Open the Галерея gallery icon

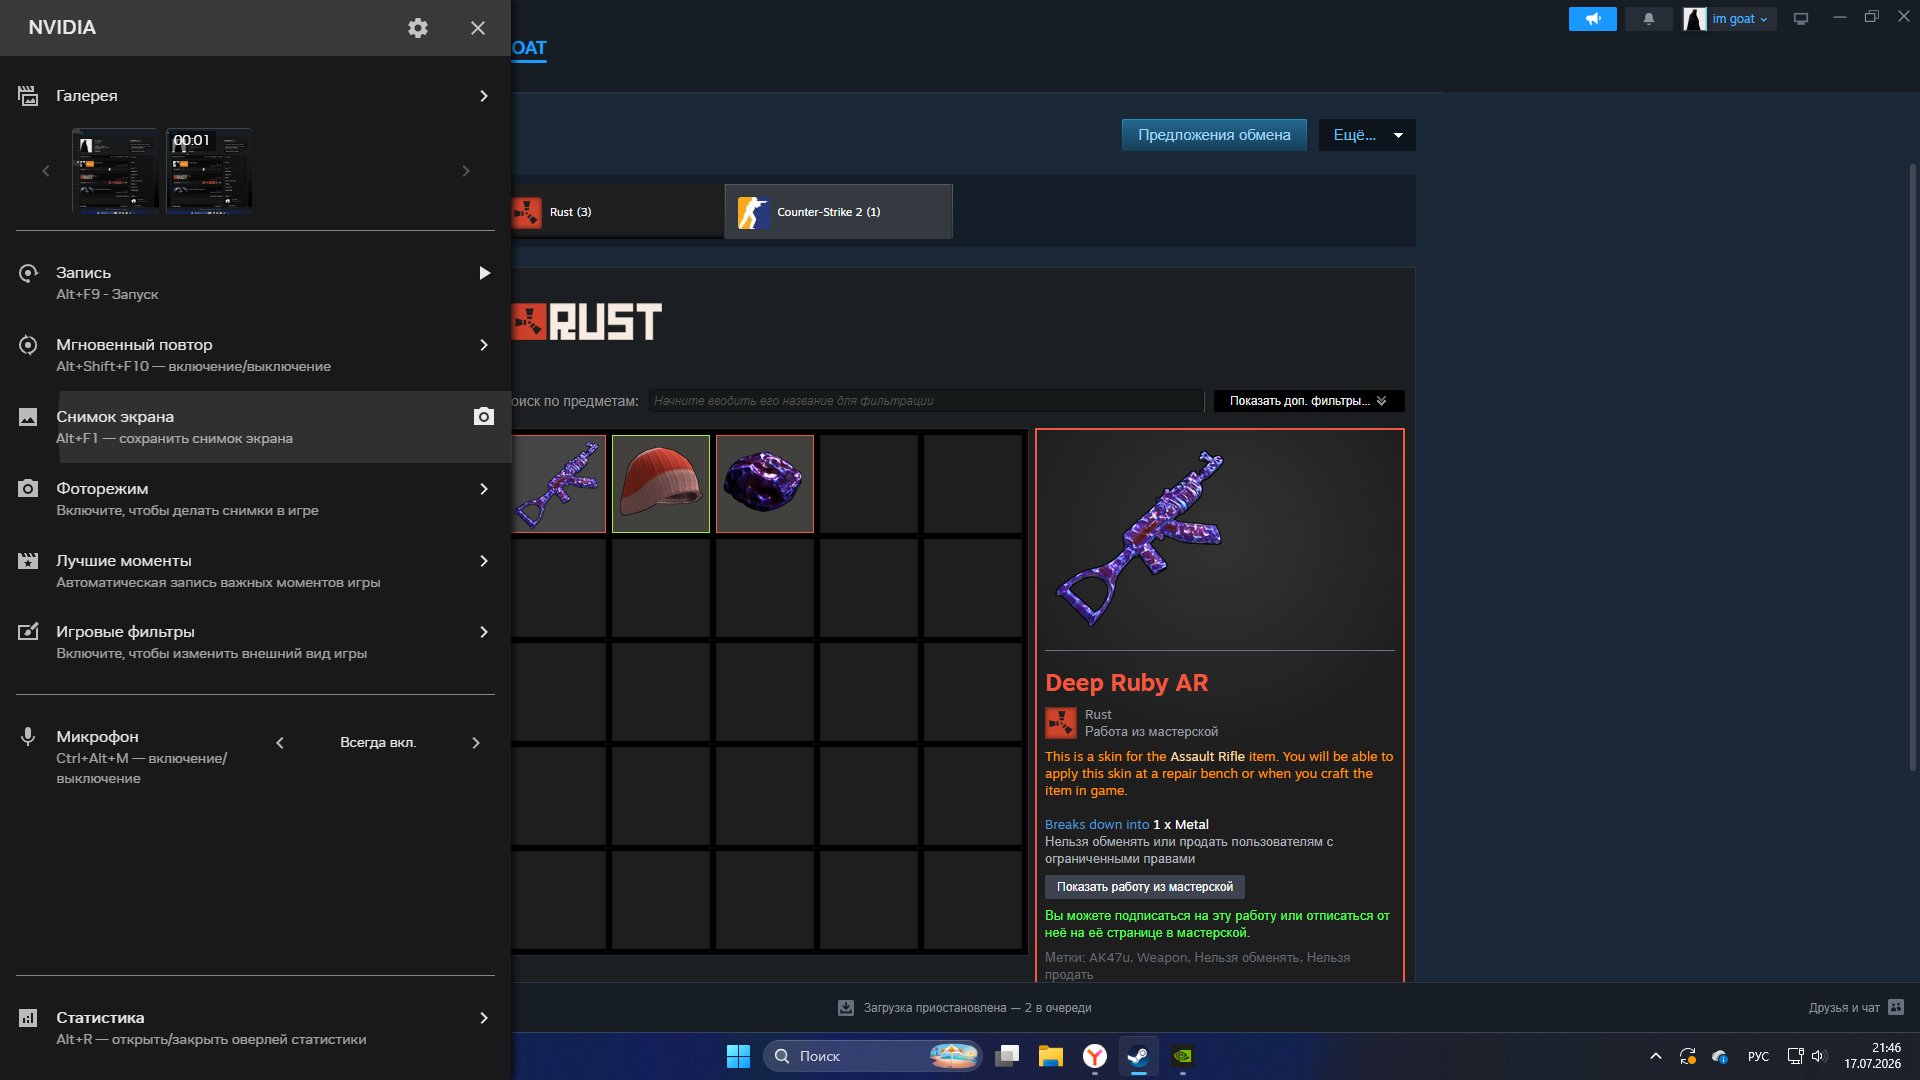coord(28,96)
